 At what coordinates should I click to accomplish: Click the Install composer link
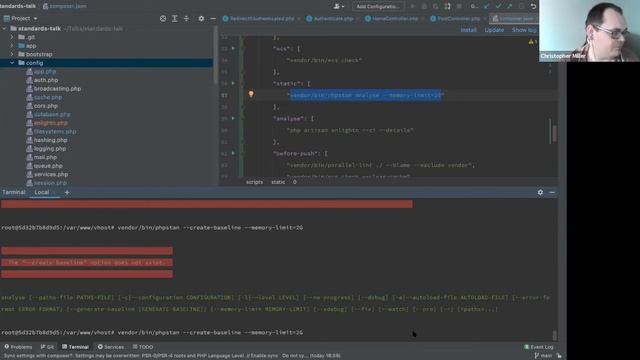[x=469, y=30]
